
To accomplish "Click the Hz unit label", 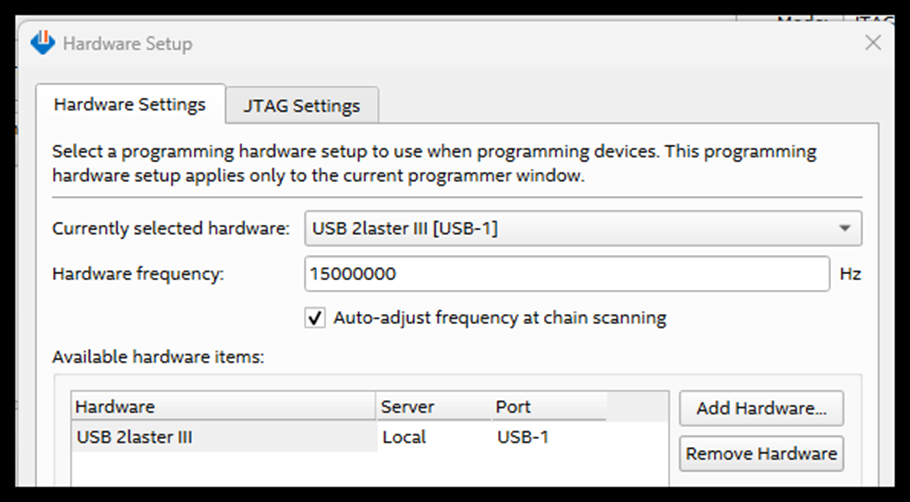I will point(850,274).
